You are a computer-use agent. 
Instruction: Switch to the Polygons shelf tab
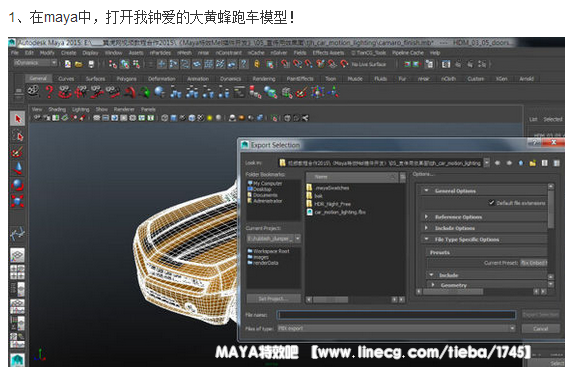tap(126, 79)
